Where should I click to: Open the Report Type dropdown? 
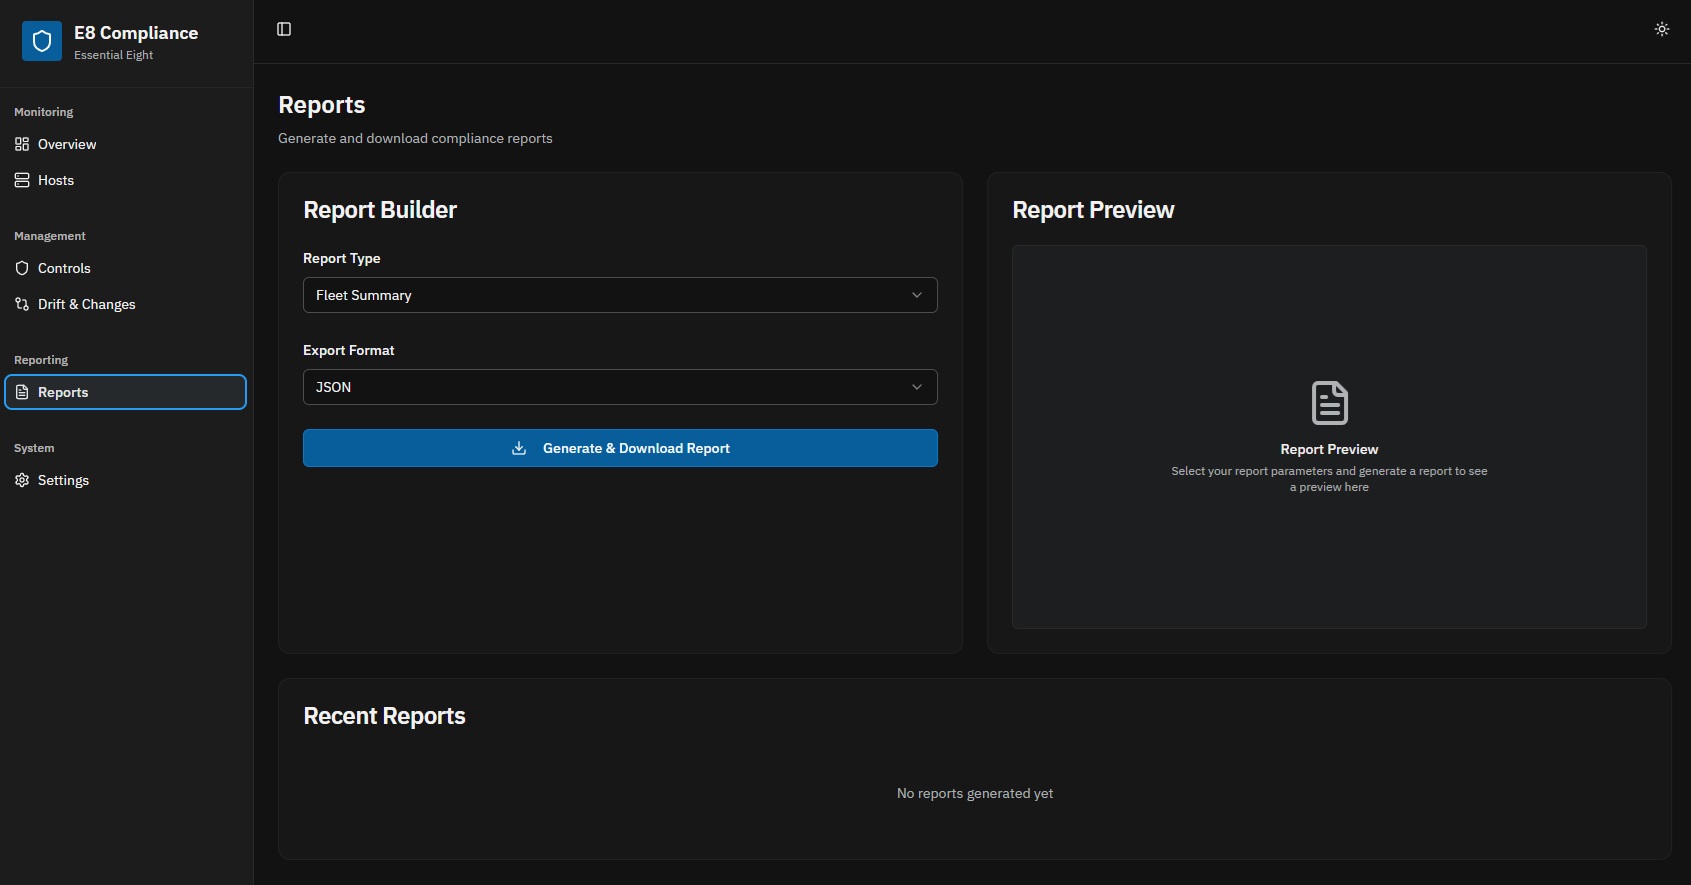coord(620,295)
